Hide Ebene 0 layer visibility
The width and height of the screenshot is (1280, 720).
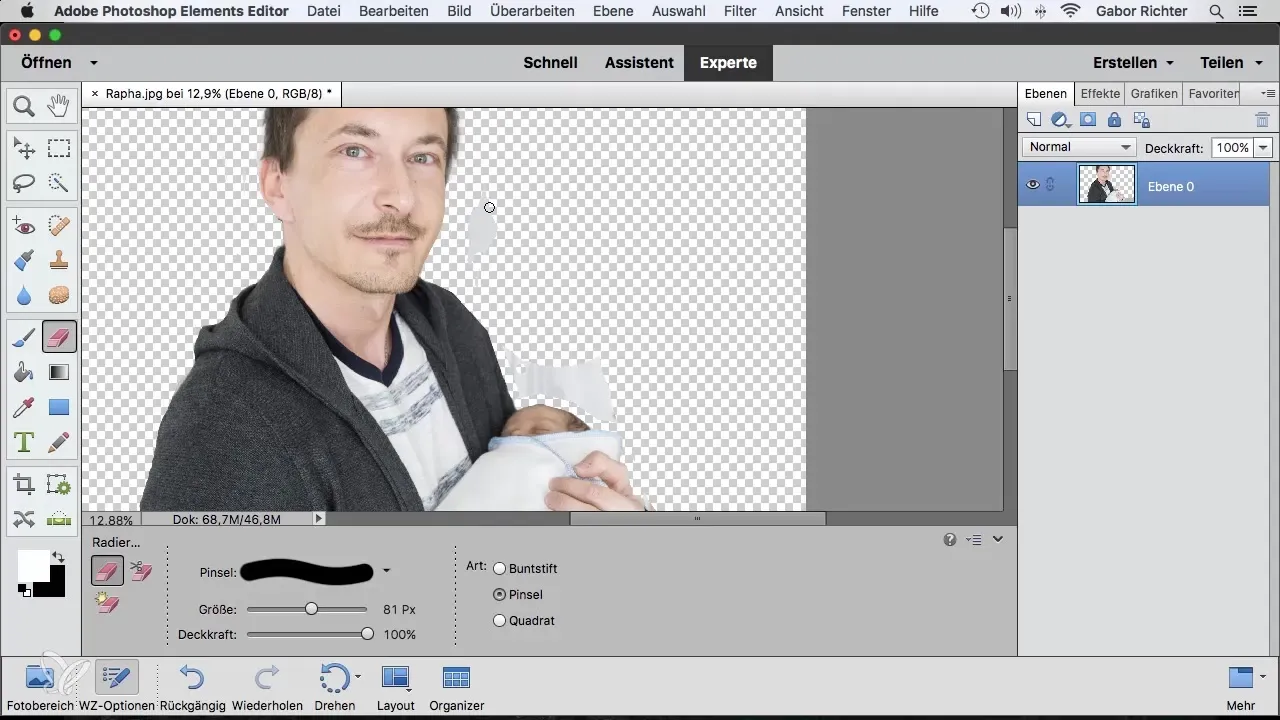(1033, 185)
